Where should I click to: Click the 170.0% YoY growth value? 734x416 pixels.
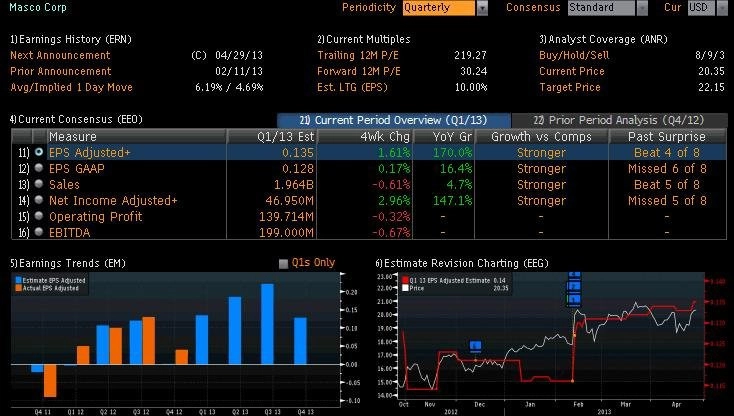coord(453,153)
